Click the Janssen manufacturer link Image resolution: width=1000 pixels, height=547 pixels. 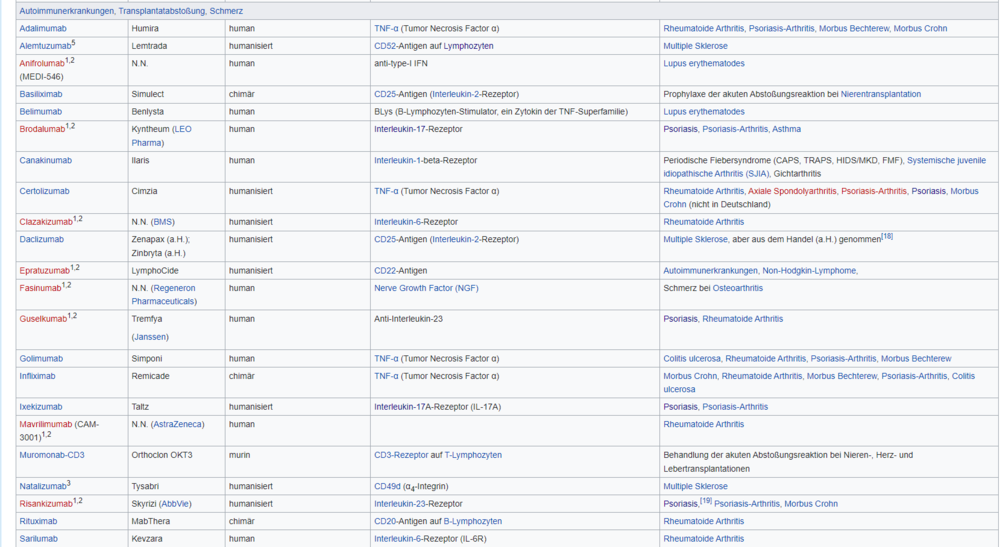(x=152, y=337)
